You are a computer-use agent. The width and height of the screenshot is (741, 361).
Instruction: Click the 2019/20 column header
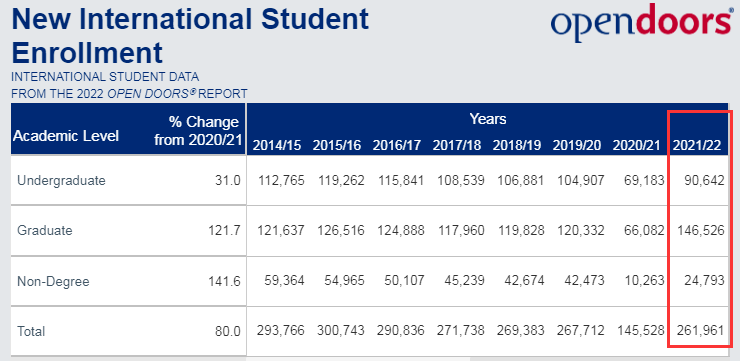click(577, 146)
